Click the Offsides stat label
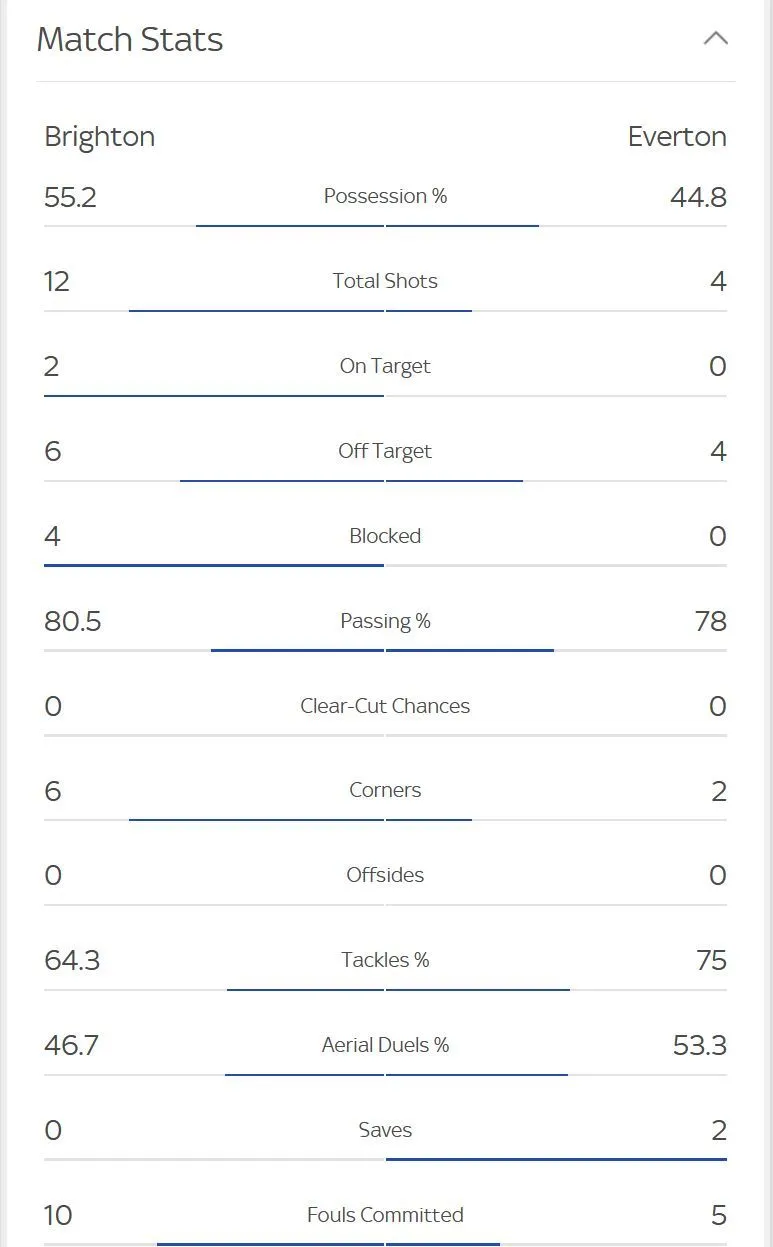This screenshot has height=1247, width=773. click(x=385, y=875)
